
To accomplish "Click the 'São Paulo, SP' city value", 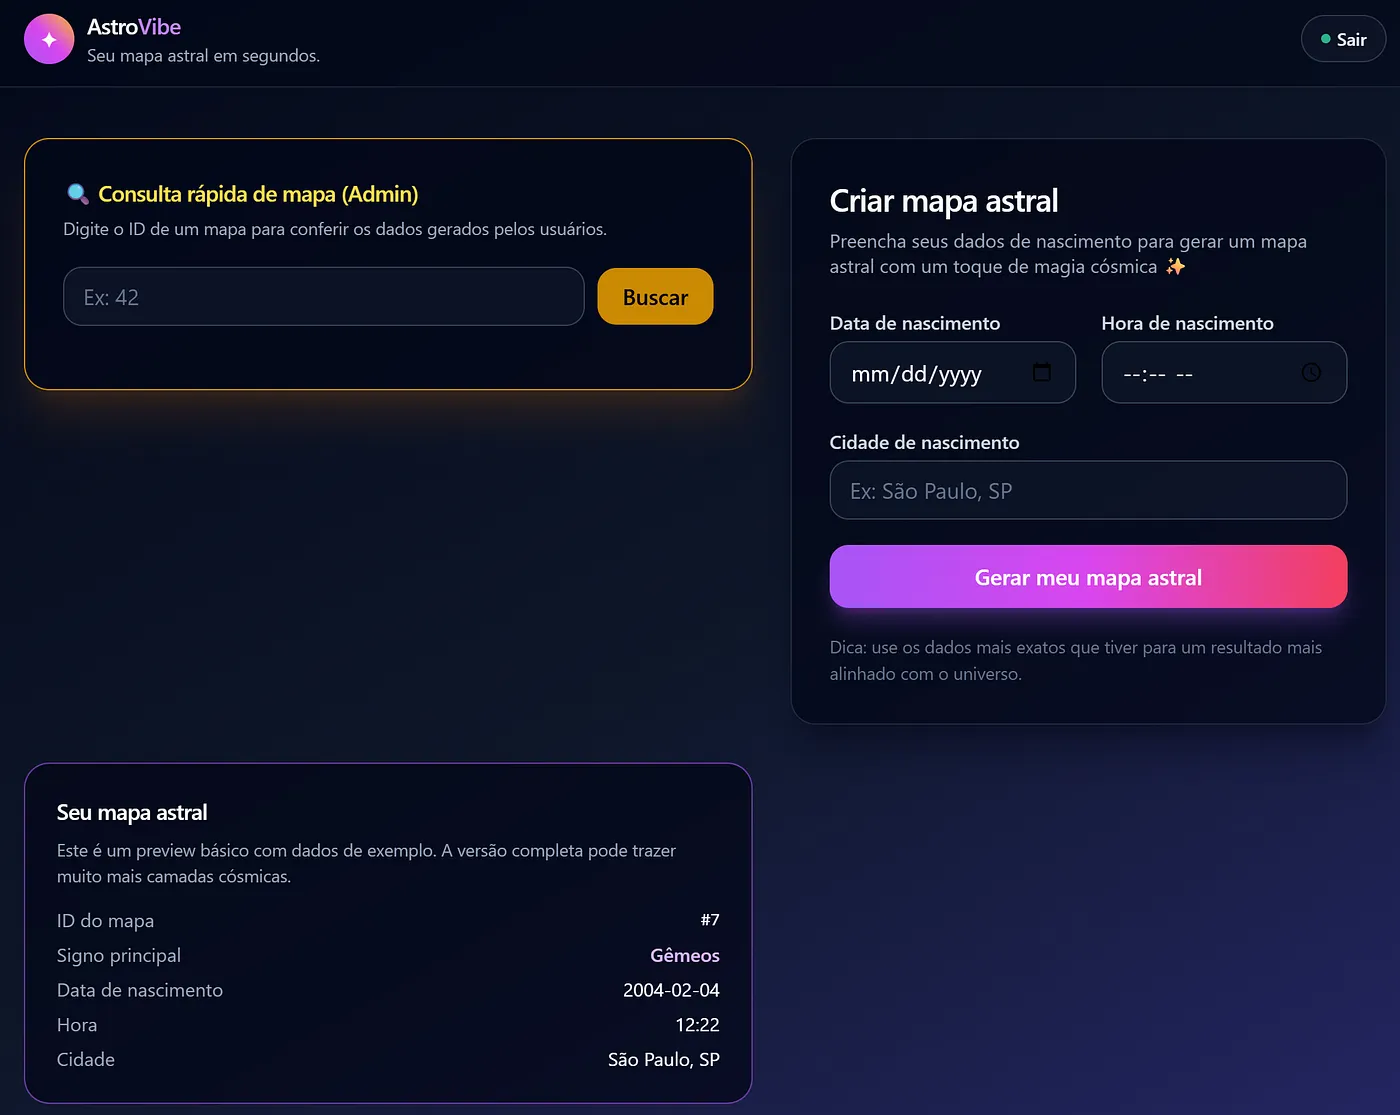I will [x=663, y=1060].
